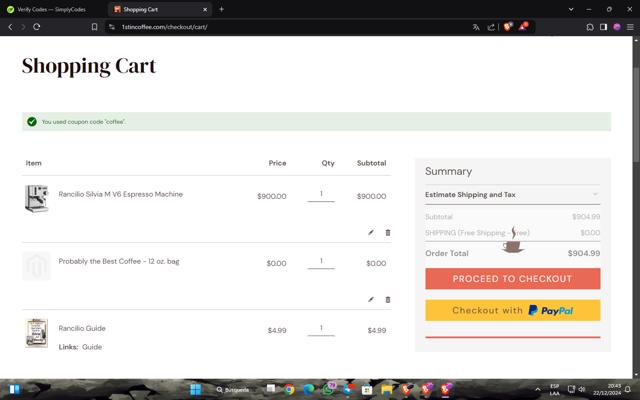Remove Probably the Best Coffee from cart
640x400 pixels.
pyautogui.click(x=388, y=299)
